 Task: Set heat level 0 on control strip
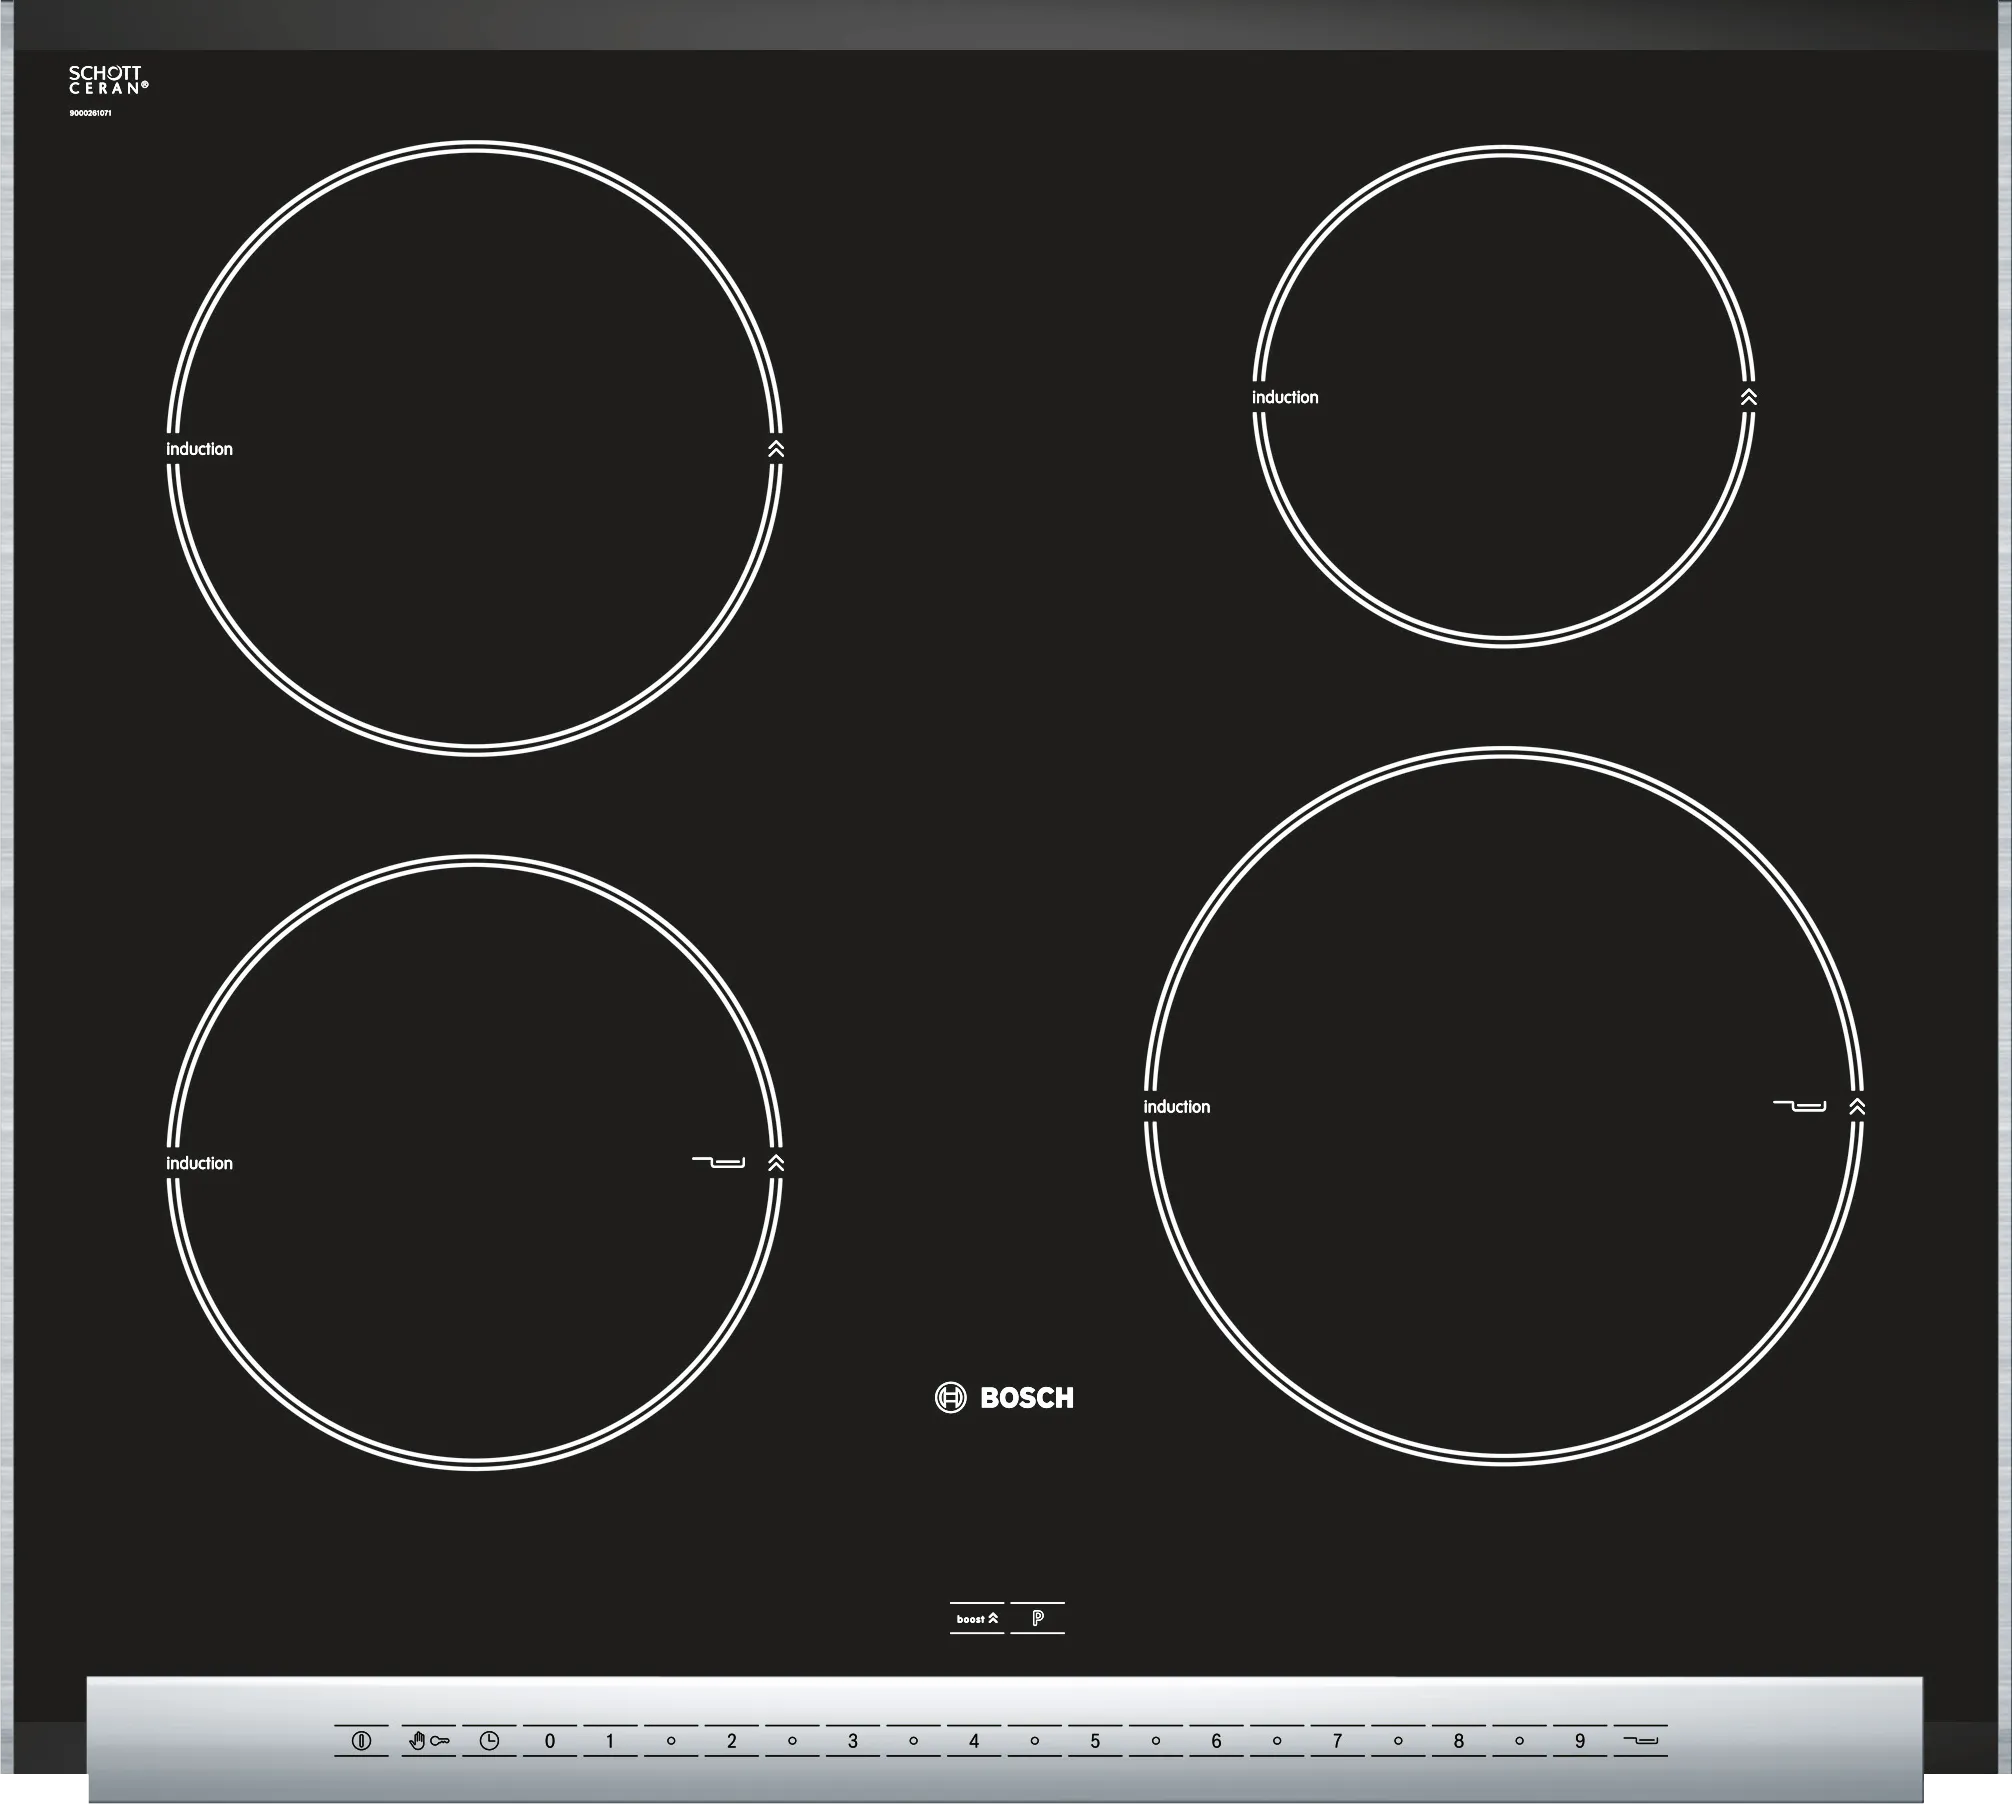[549, 1741]
